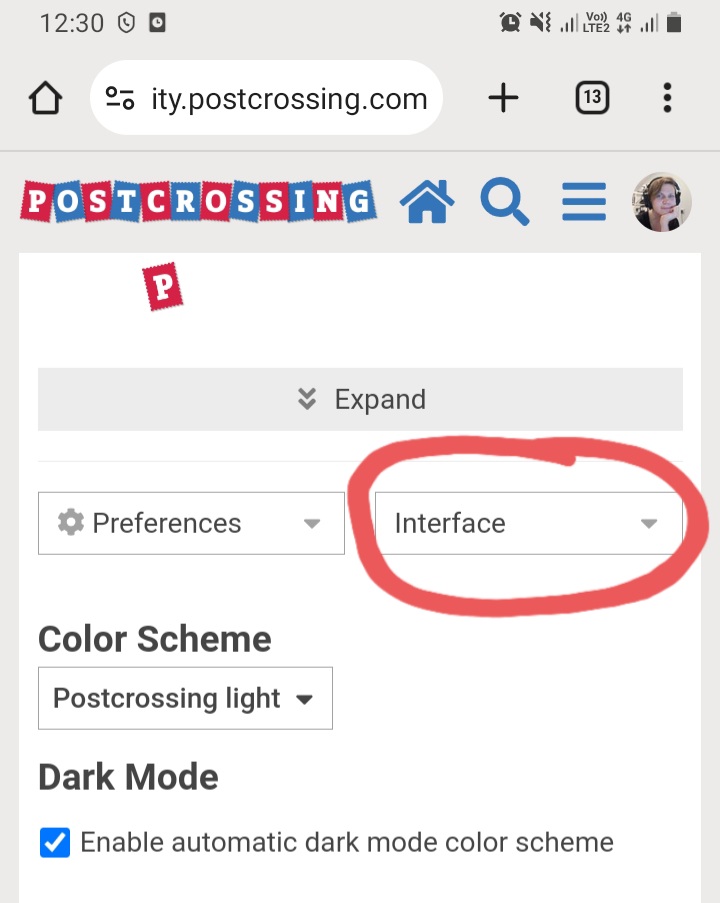Tap the browser home icon
Screen dimensions: 720x903
coord(46,97)
